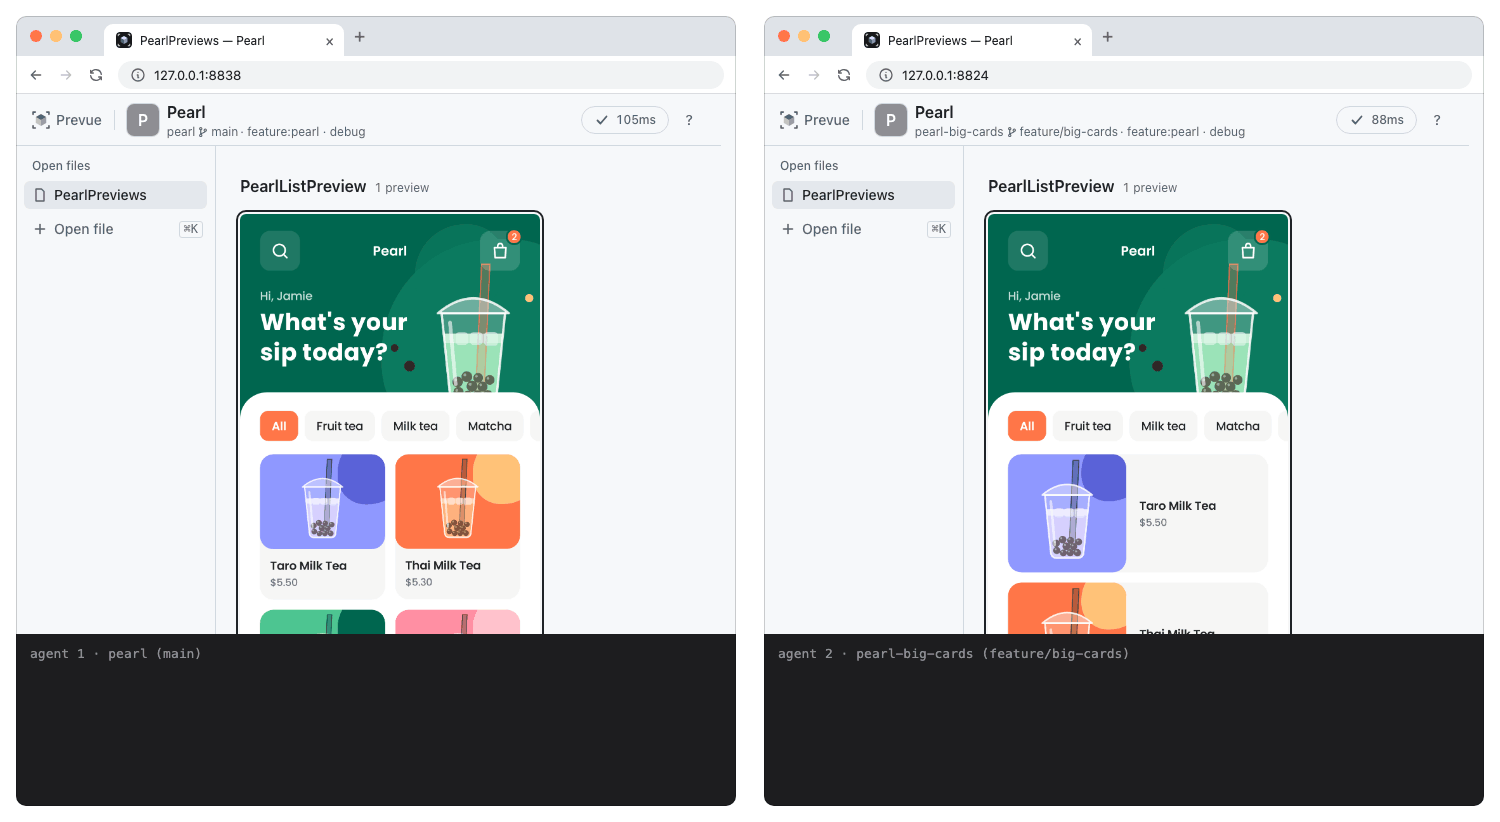Open new tab in right browser window

pos(1108,37)
